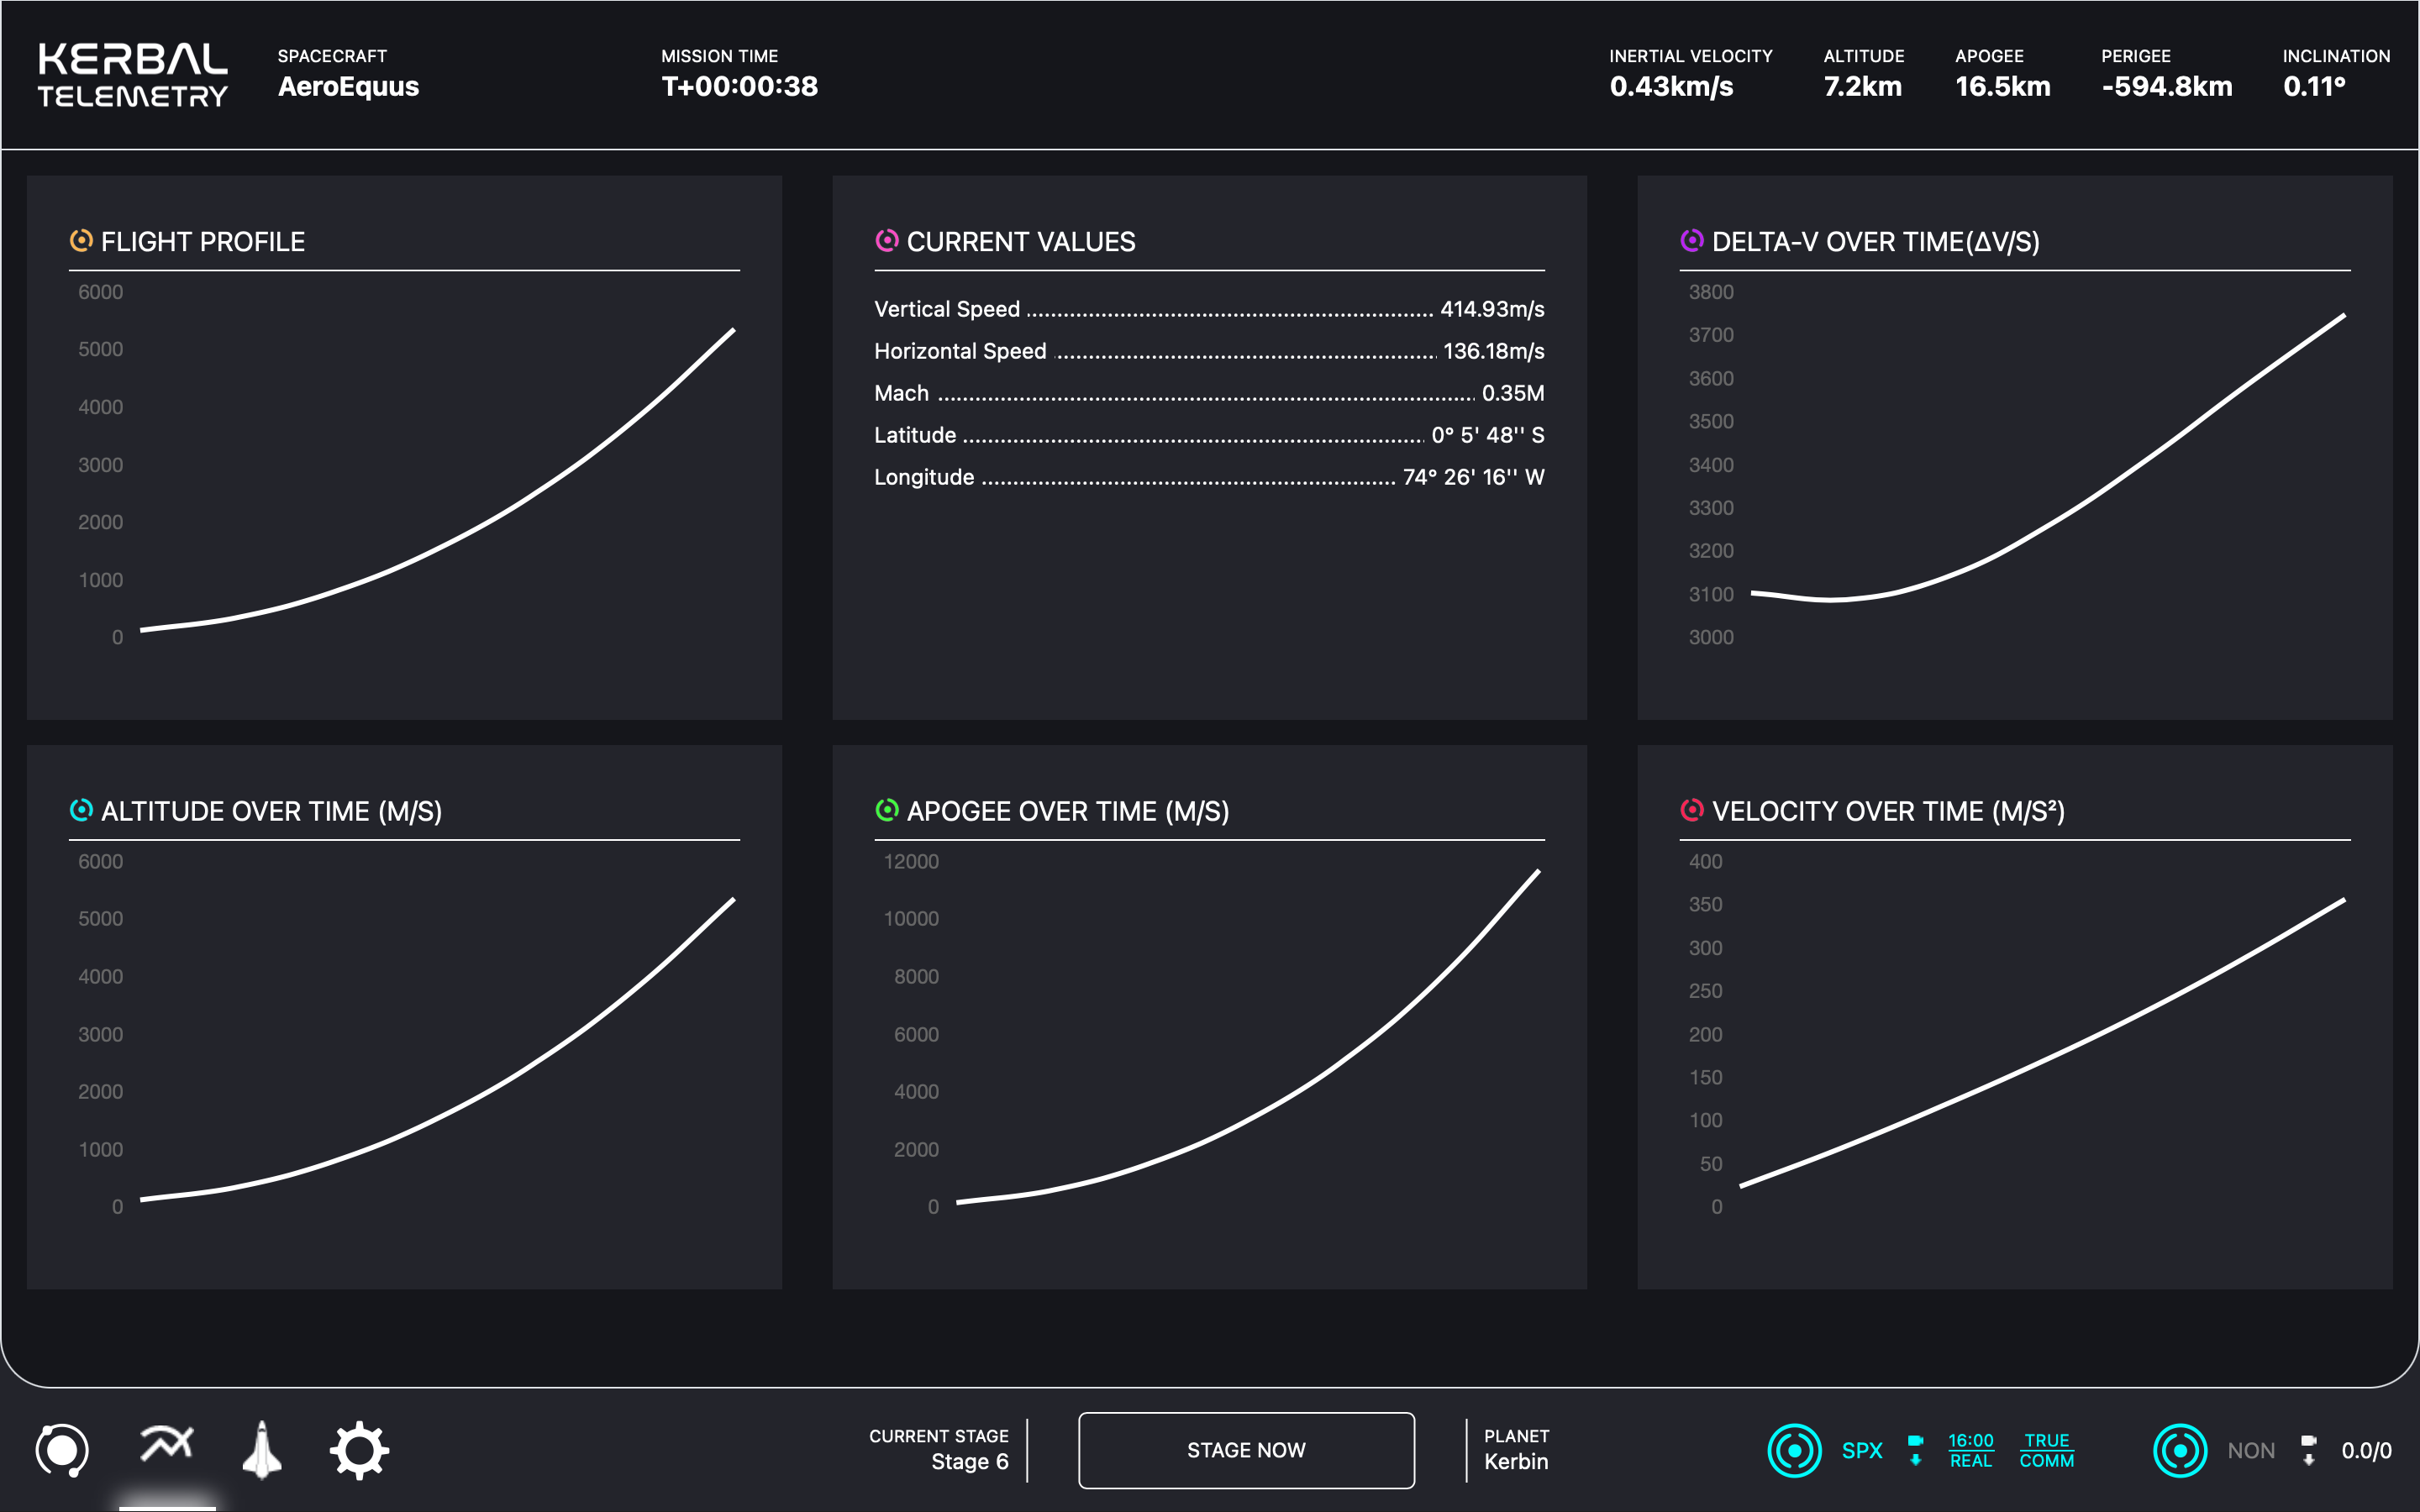Click the Velocity Over Time chart line
Screen dimensions: 2420x1512
tap(2050, 1056)
